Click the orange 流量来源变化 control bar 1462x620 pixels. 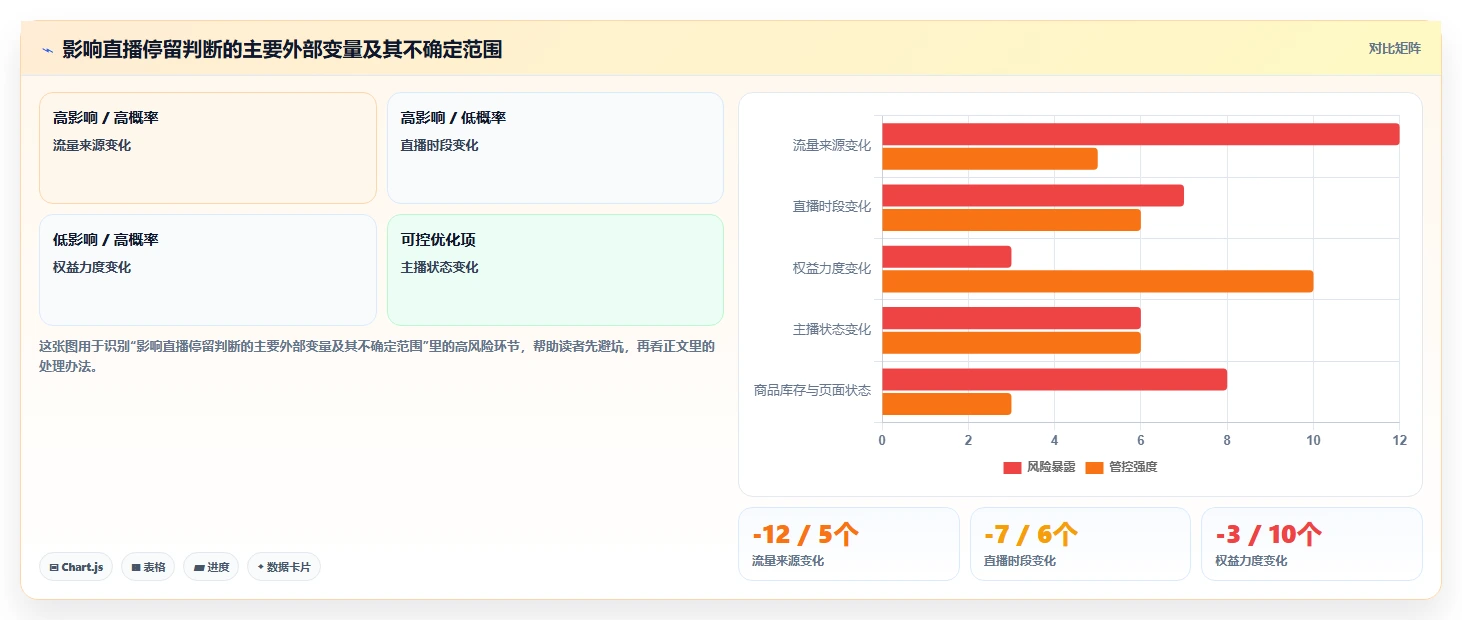pos(989,159)
